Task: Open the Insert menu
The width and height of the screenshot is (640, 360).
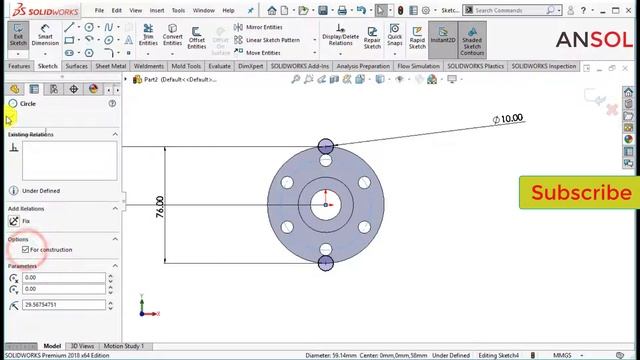Action: point(157,11)
